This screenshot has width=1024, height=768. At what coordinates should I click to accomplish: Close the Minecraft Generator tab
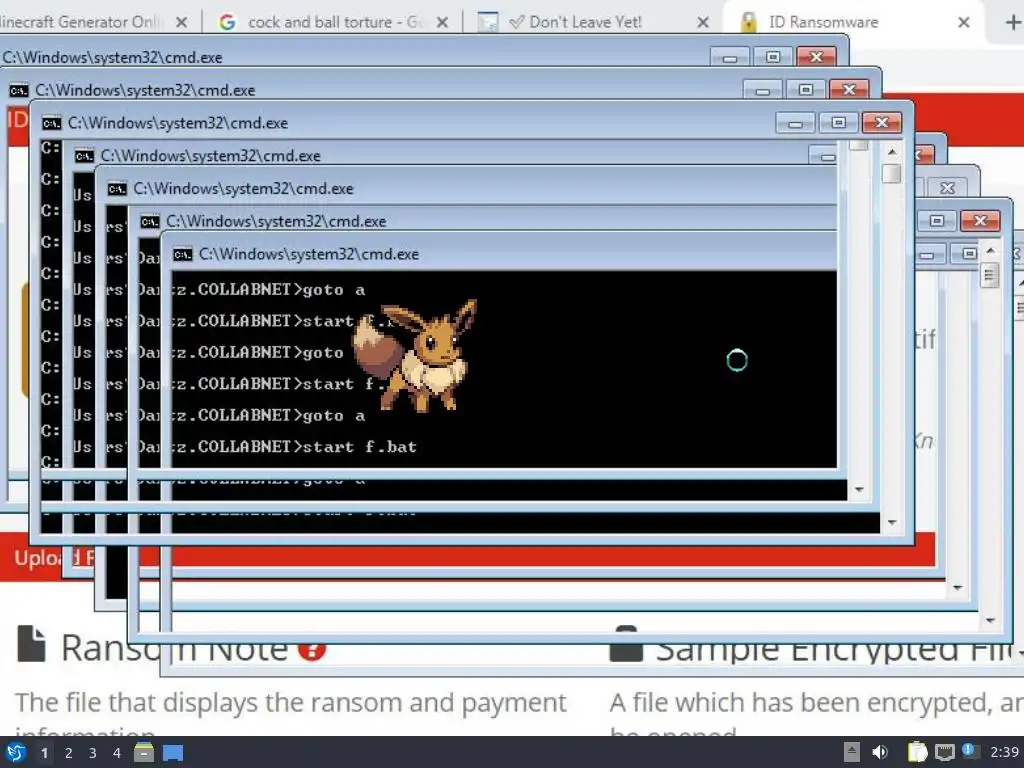point(182,22)
